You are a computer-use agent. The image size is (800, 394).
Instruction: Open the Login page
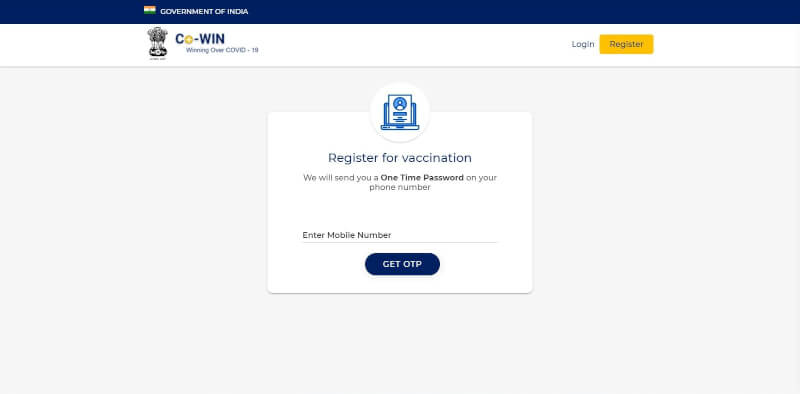583,44
